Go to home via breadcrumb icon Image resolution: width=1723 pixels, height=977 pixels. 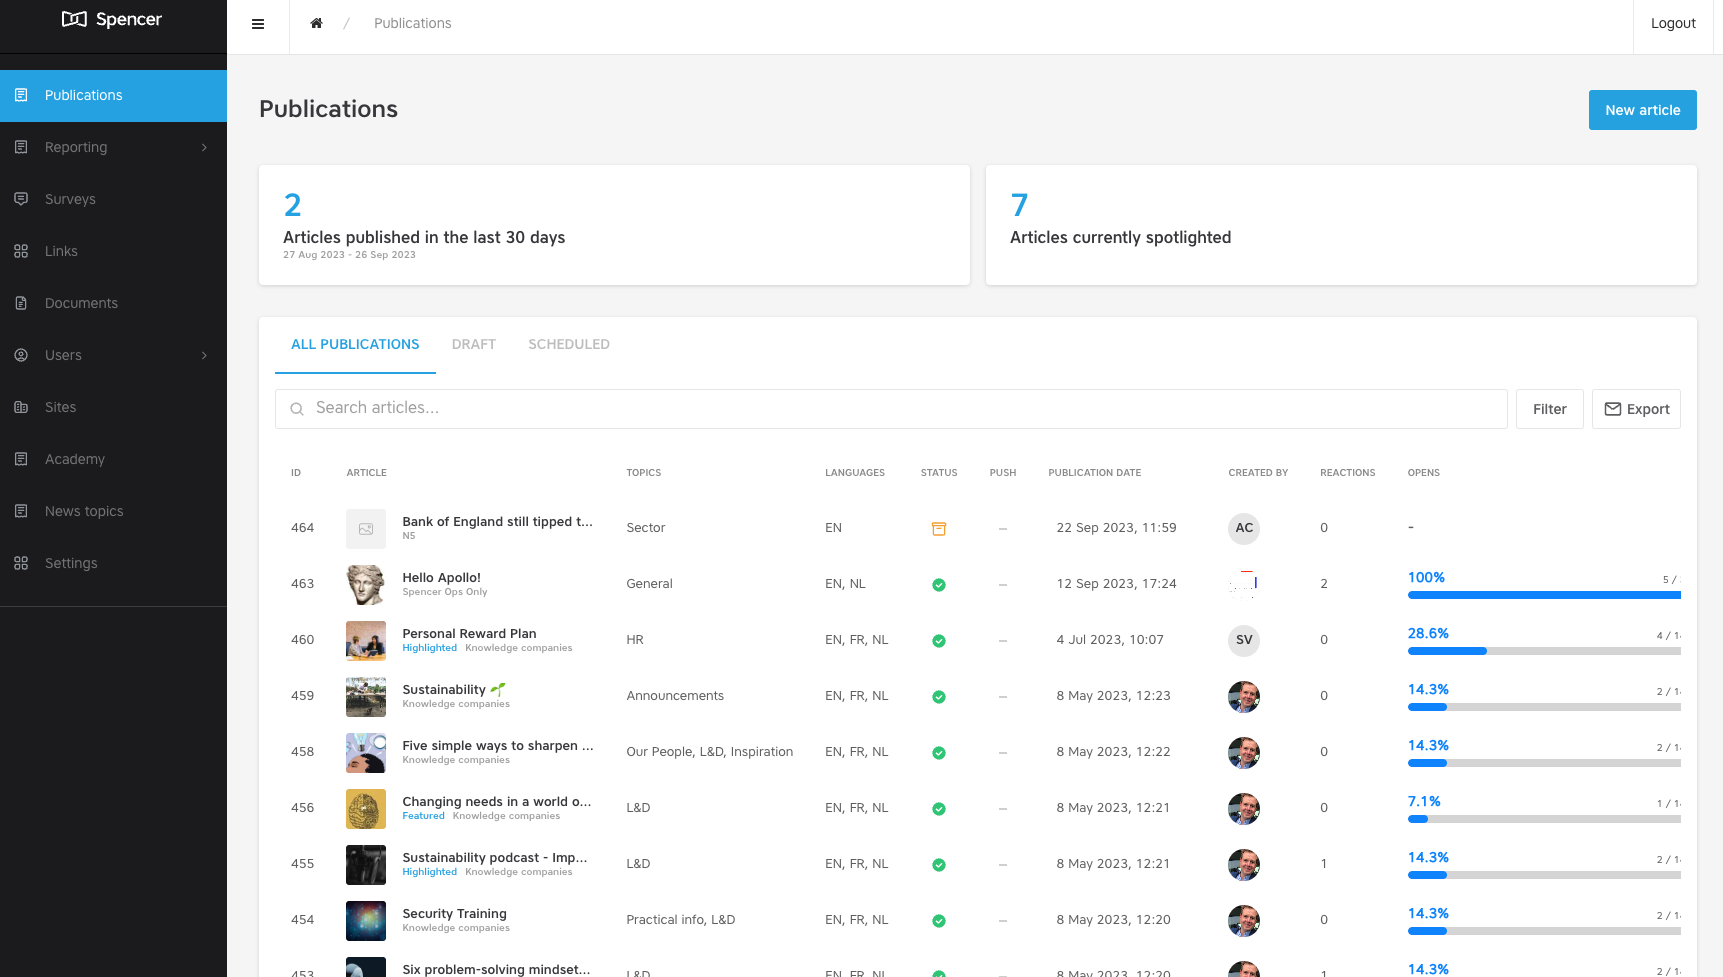tap(316, 23)
